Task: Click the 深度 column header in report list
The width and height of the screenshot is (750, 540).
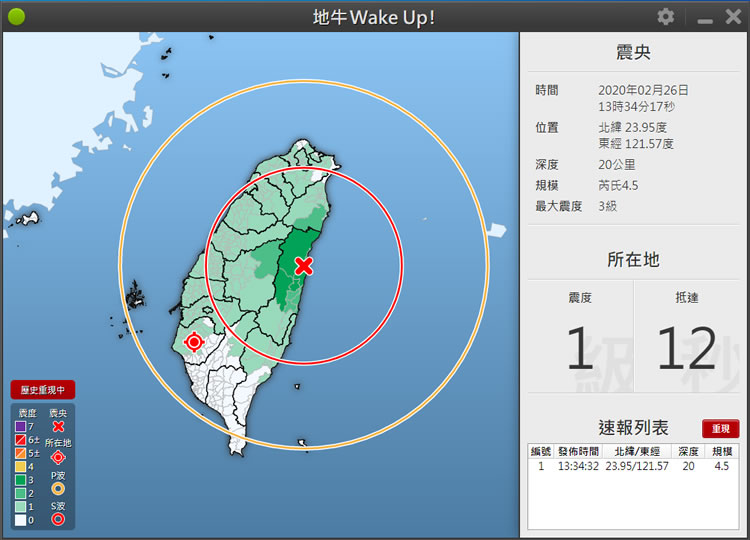Action: pos(688,451)
